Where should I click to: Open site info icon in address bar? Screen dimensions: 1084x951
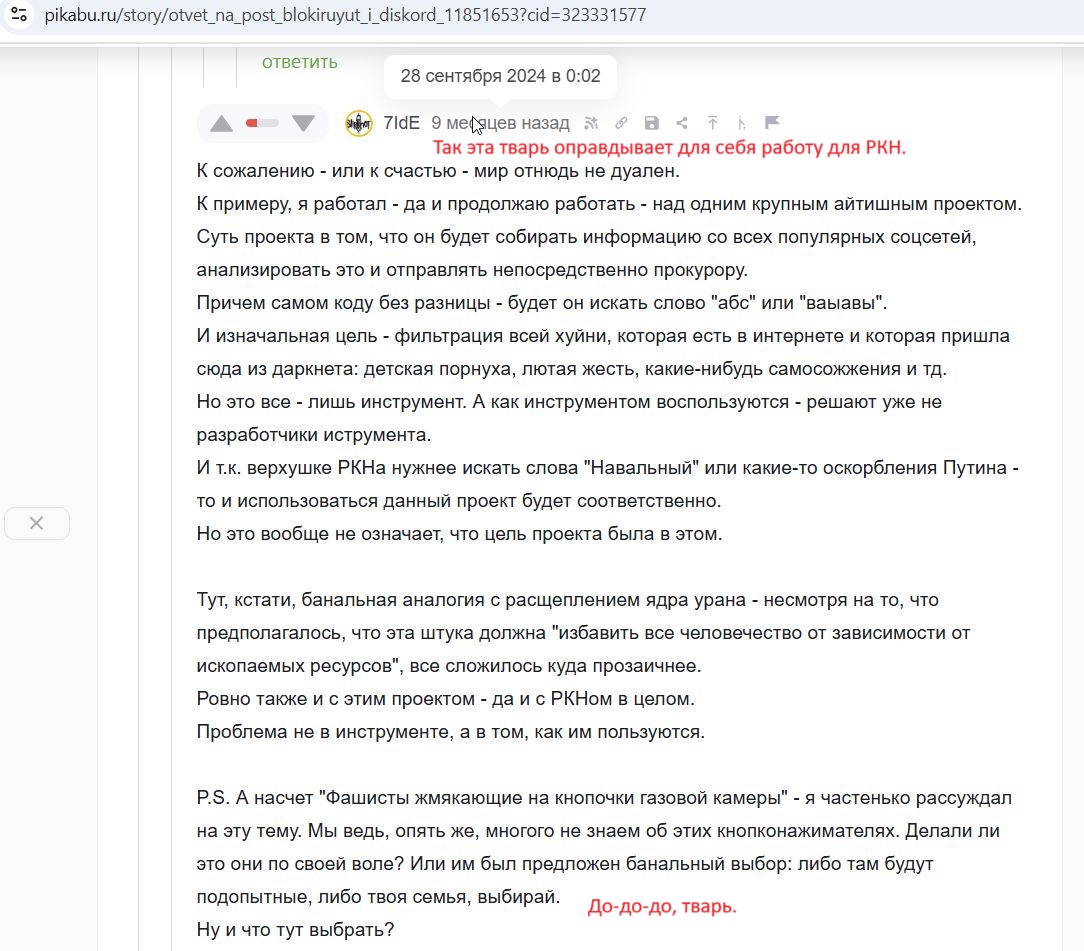pyautogui.click(x=19, y=14)
